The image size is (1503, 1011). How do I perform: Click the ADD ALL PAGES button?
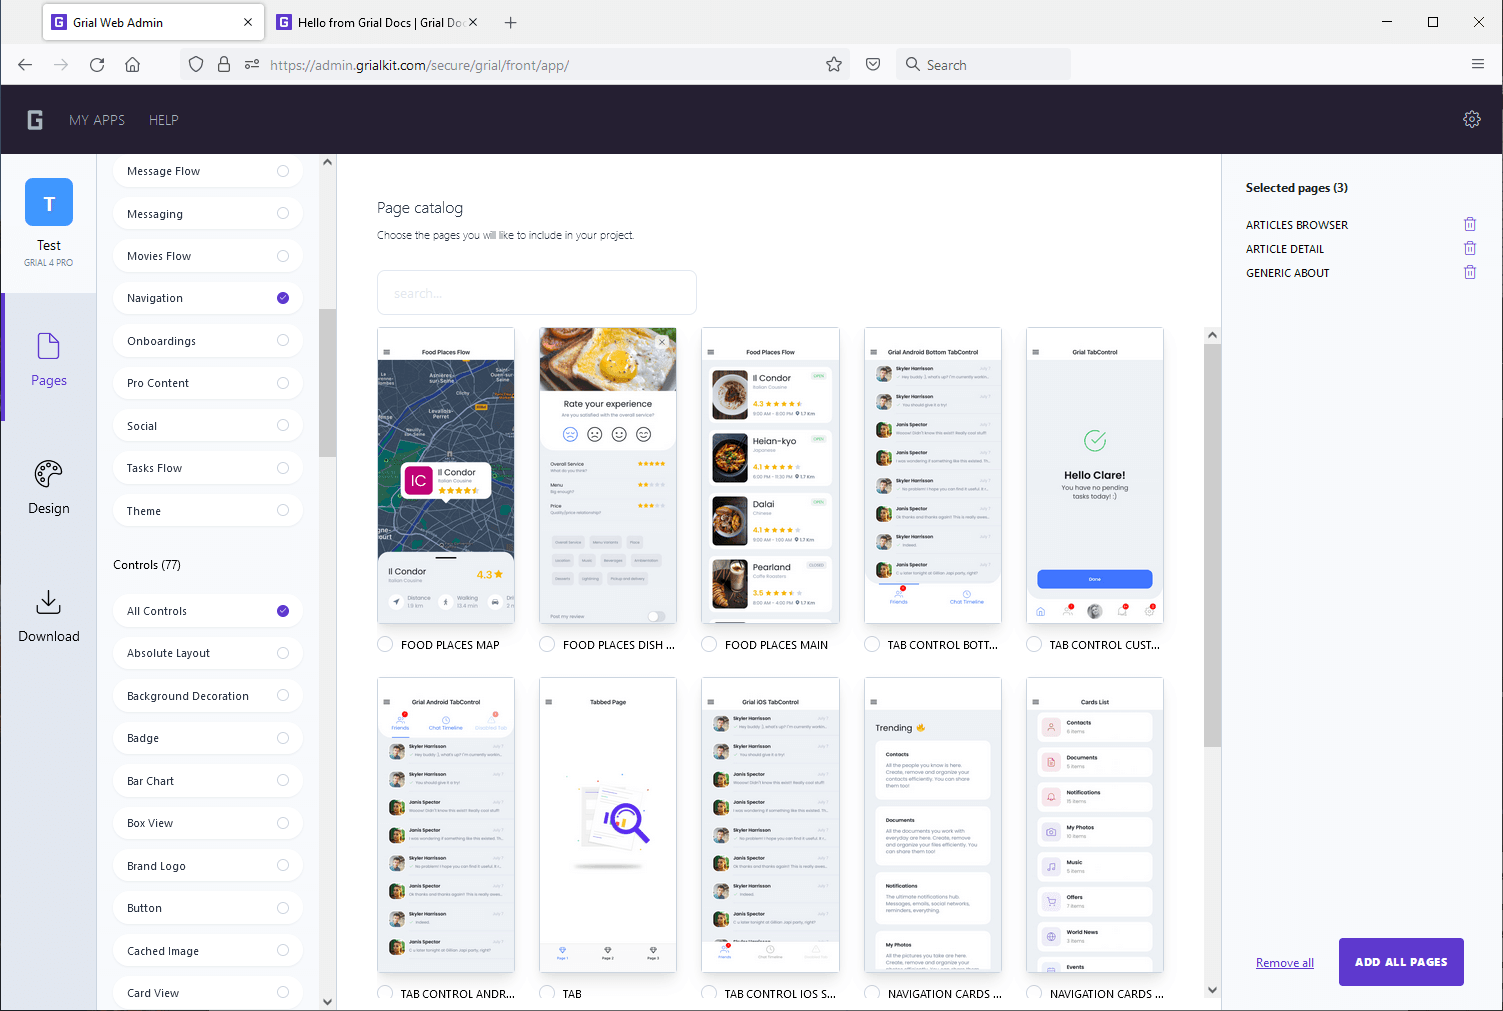pos(1400,962)
